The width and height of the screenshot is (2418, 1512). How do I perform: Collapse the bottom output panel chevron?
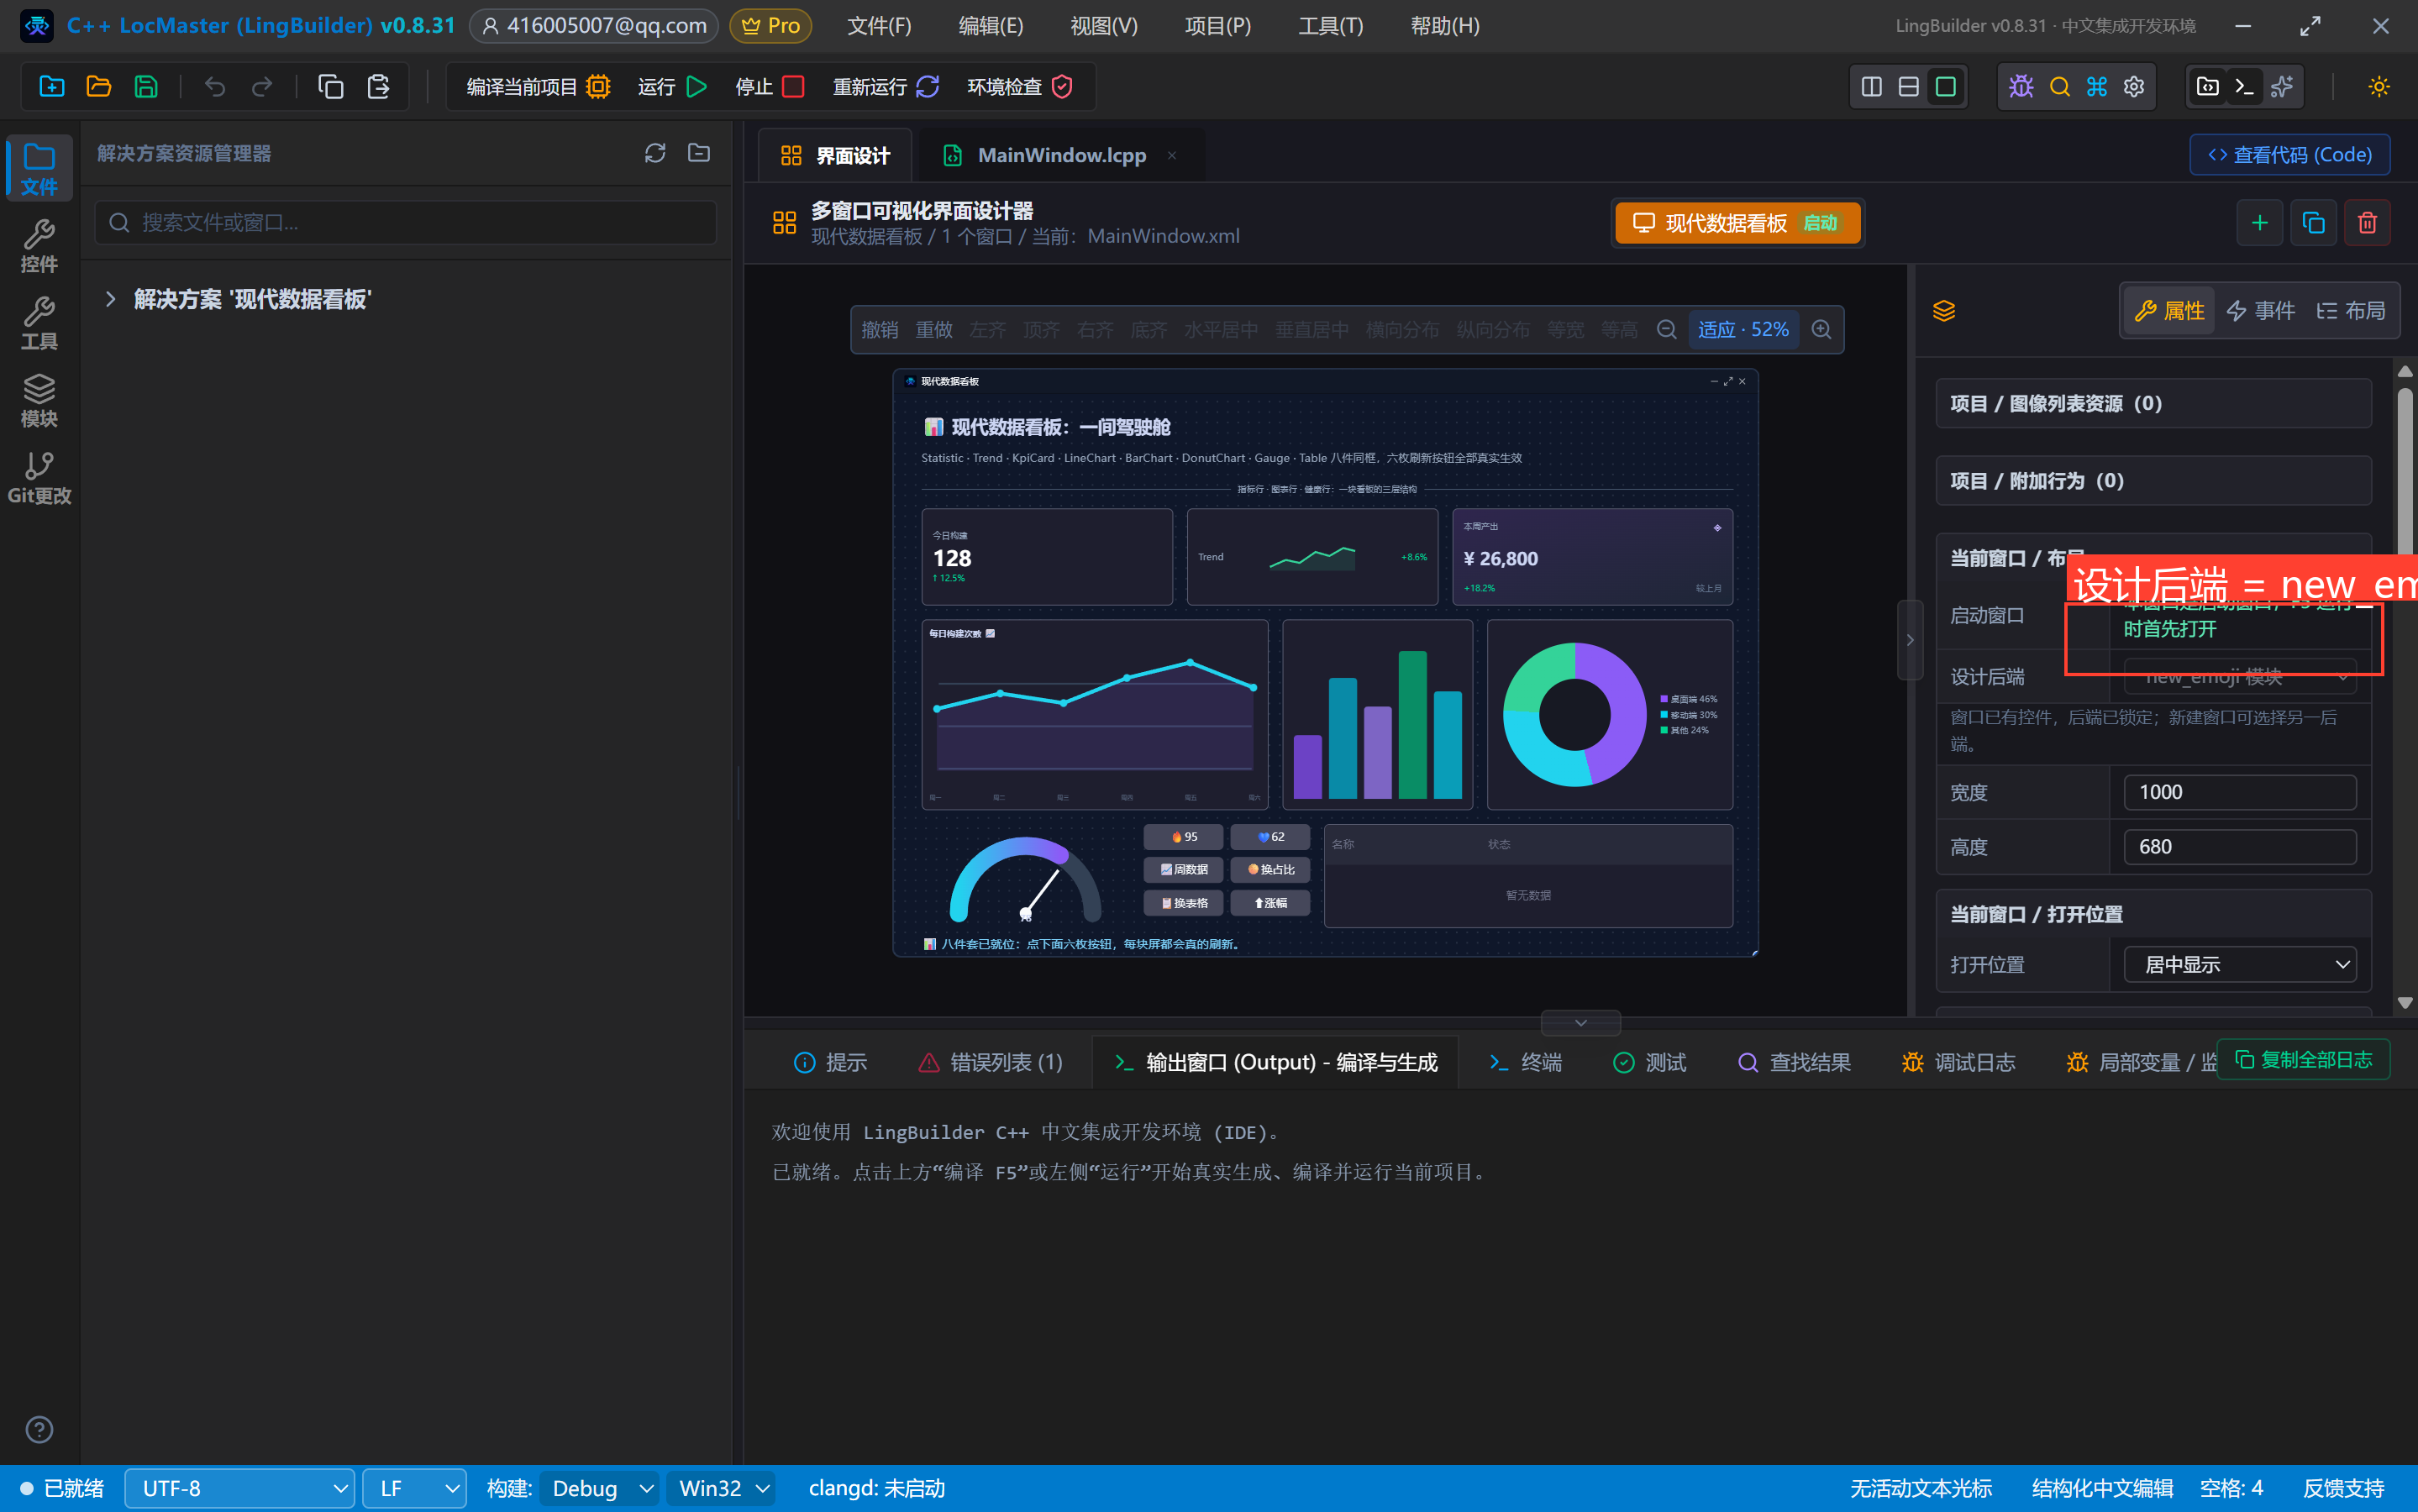(x=1580, y=1022)
